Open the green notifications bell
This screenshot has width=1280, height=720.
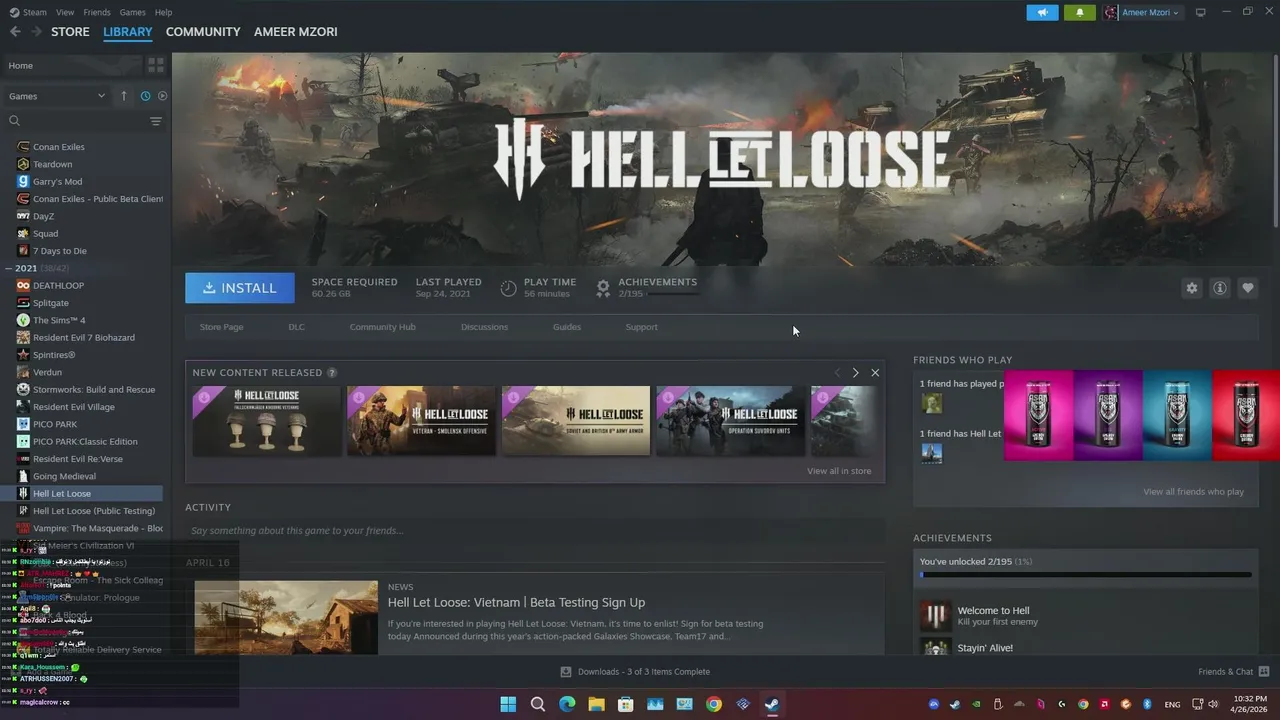(x=1079, y=12)
